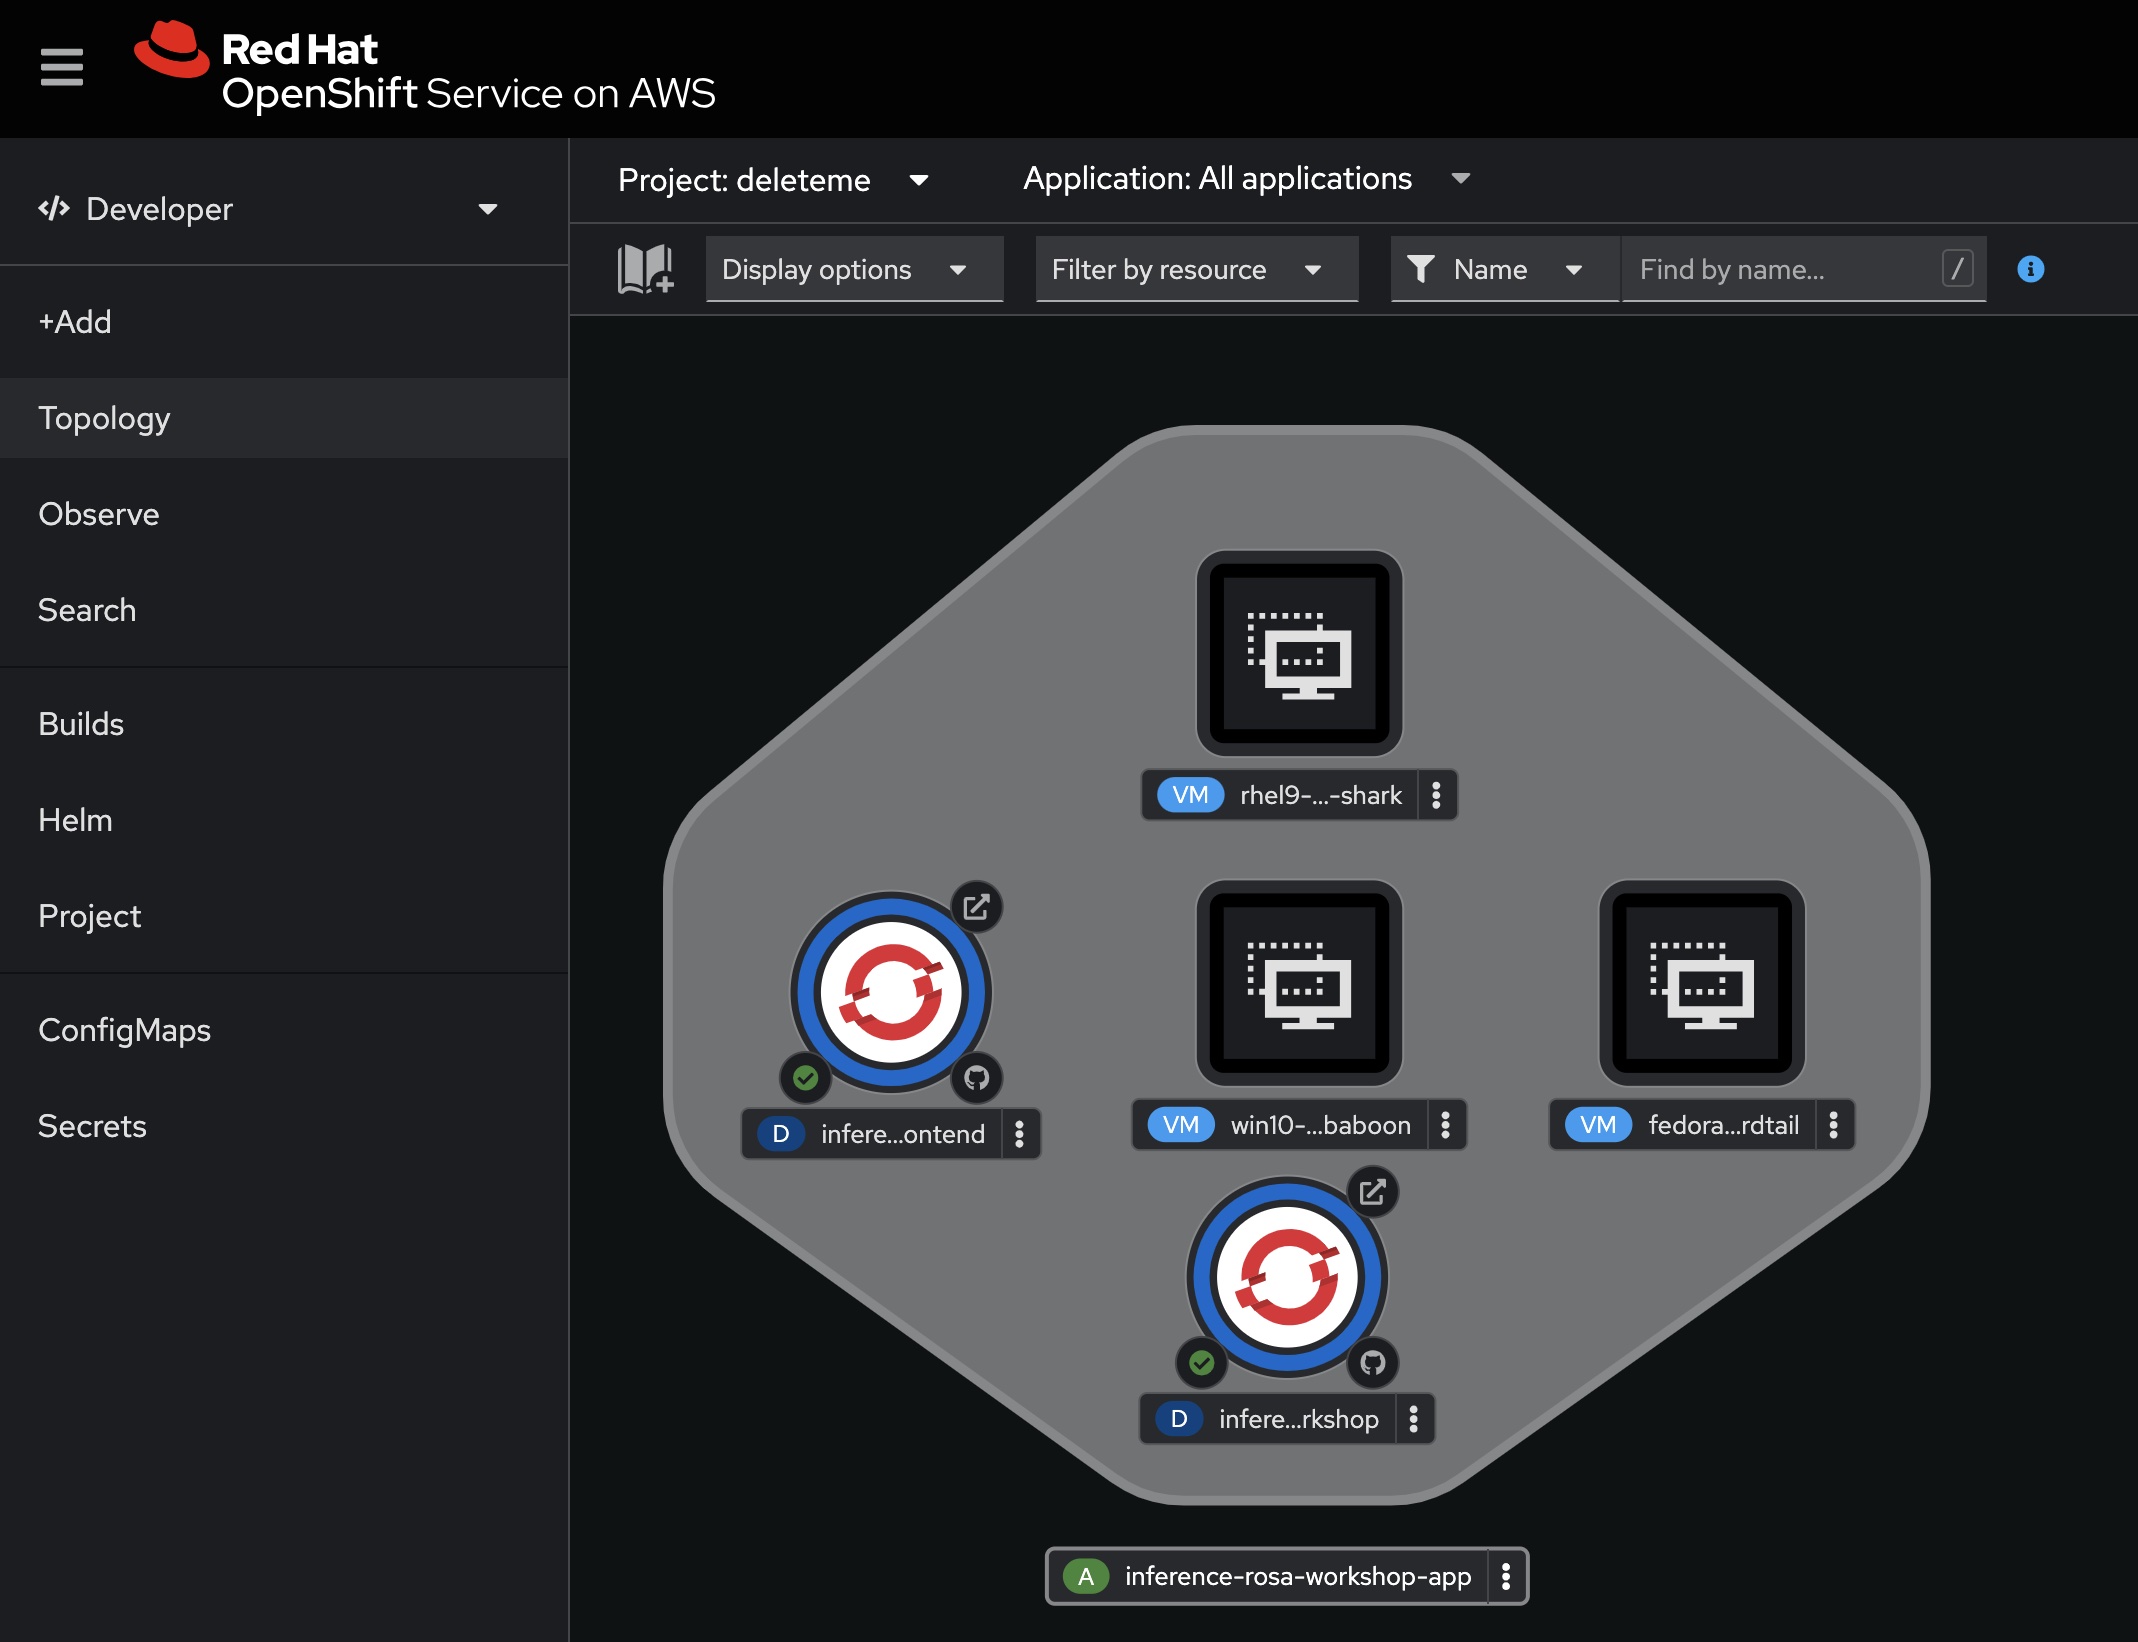This screenshot has height=1642, width=2138.
Task: Click build success checkmark on infere...rkshop node
Action: coord(1202,1362)
